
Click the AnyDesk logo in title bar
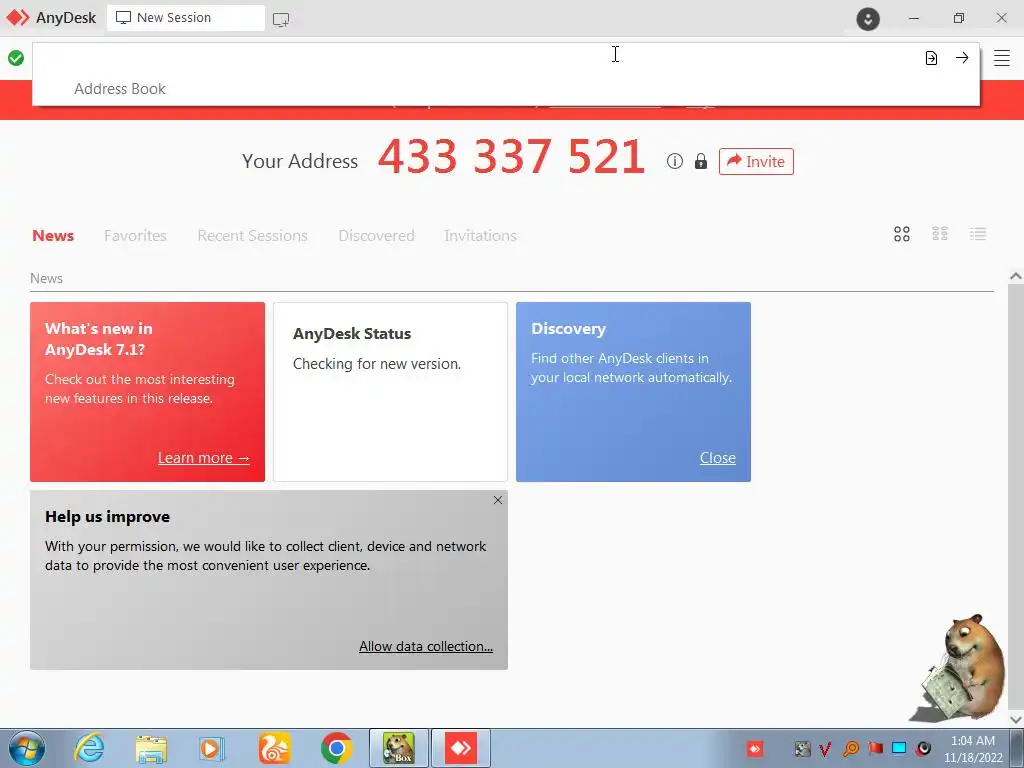point(18,18)
